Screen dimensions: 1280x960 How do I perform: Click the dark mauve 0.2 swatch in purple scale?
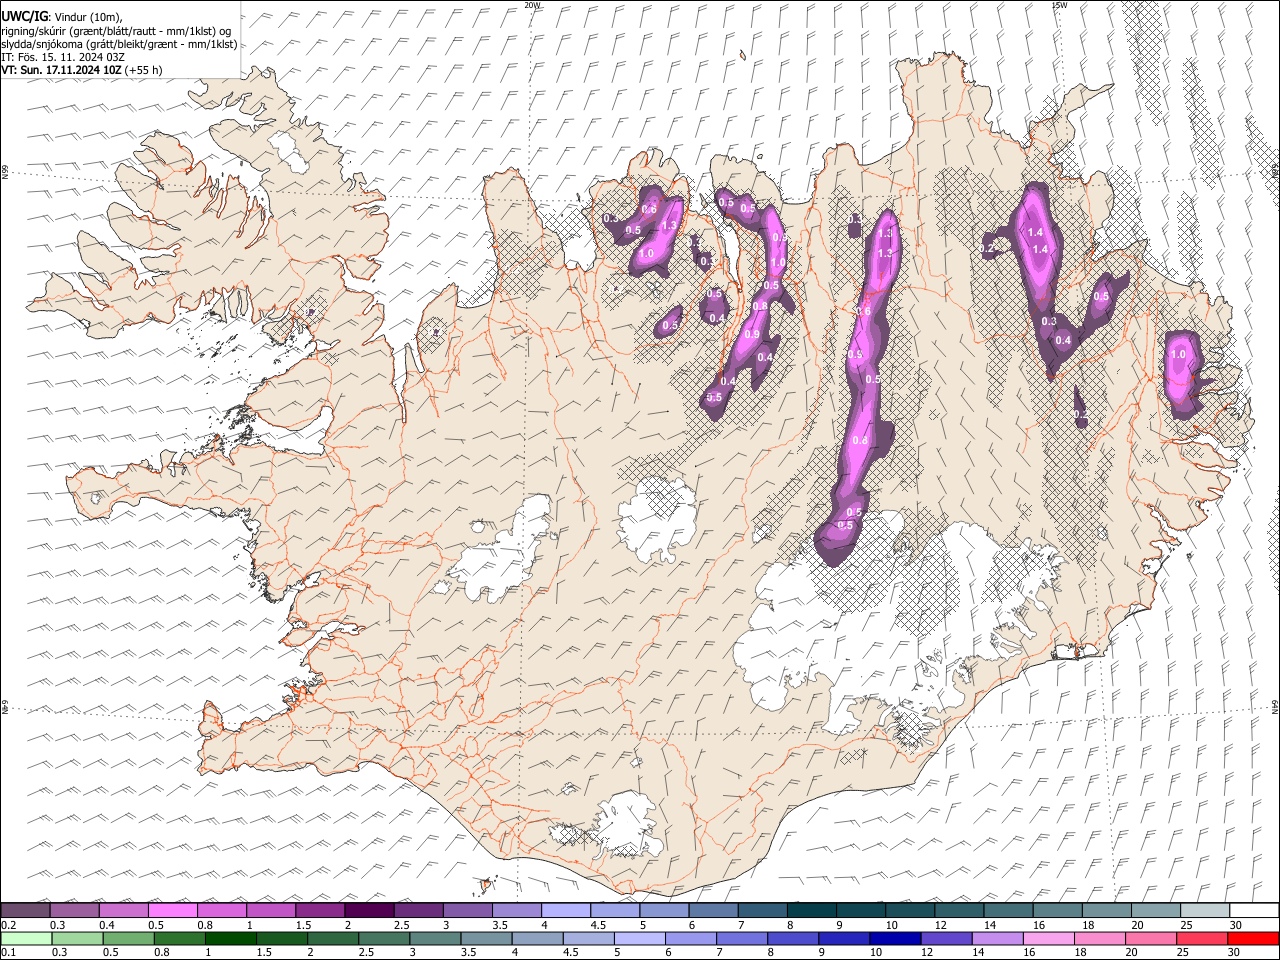[x=26, y=911]
